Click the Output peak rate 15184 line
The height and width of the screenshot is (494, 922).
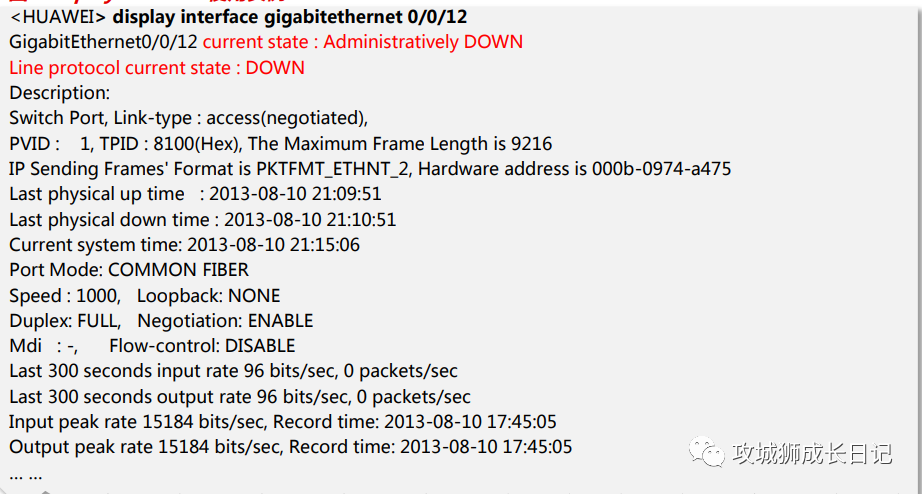[x=290, y=447]
